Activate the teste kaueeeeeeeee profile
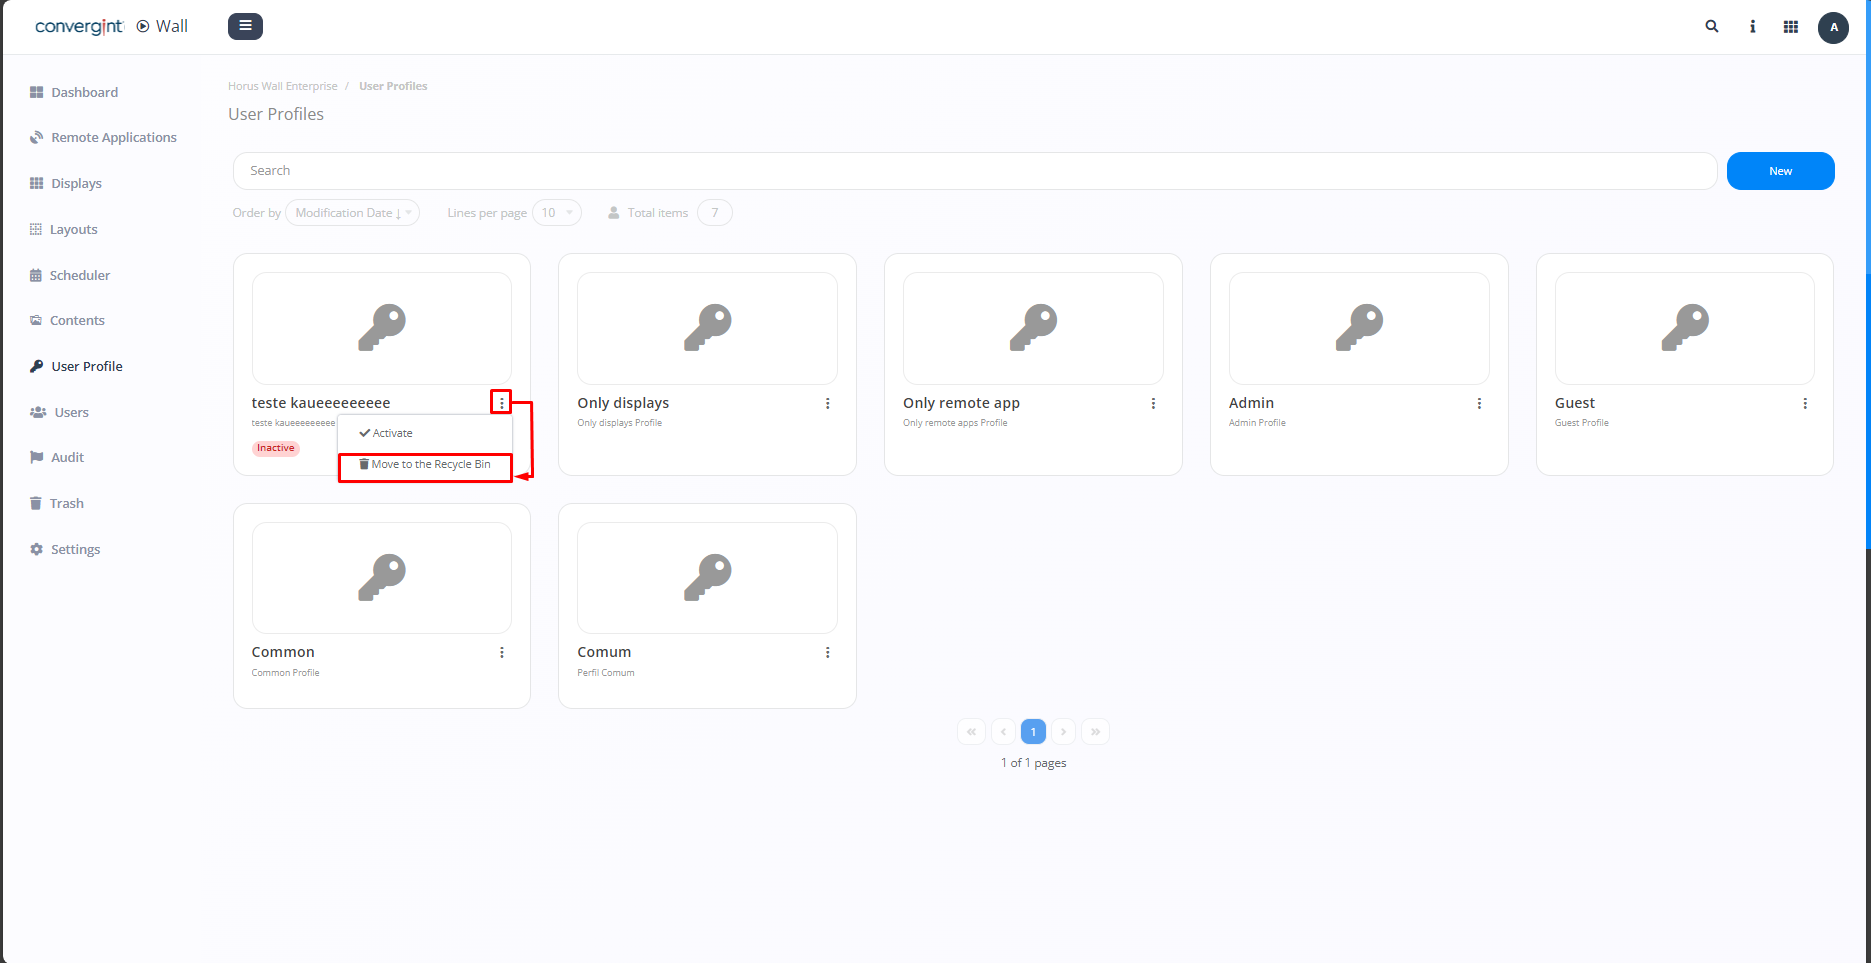Screen dimensions: 1871x963 pyautogui.click(x=390, y=432)
